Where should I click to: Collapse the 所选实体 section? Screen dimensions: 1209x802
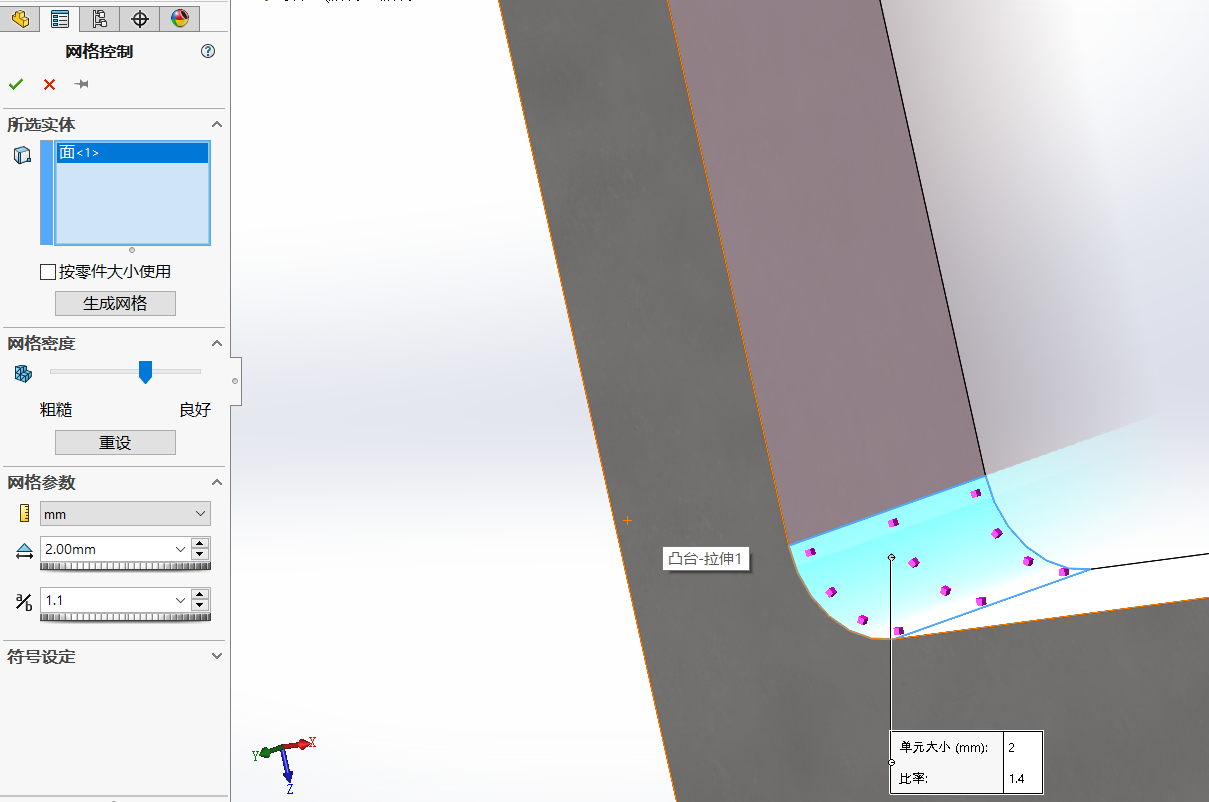click(x=216, y=125)
